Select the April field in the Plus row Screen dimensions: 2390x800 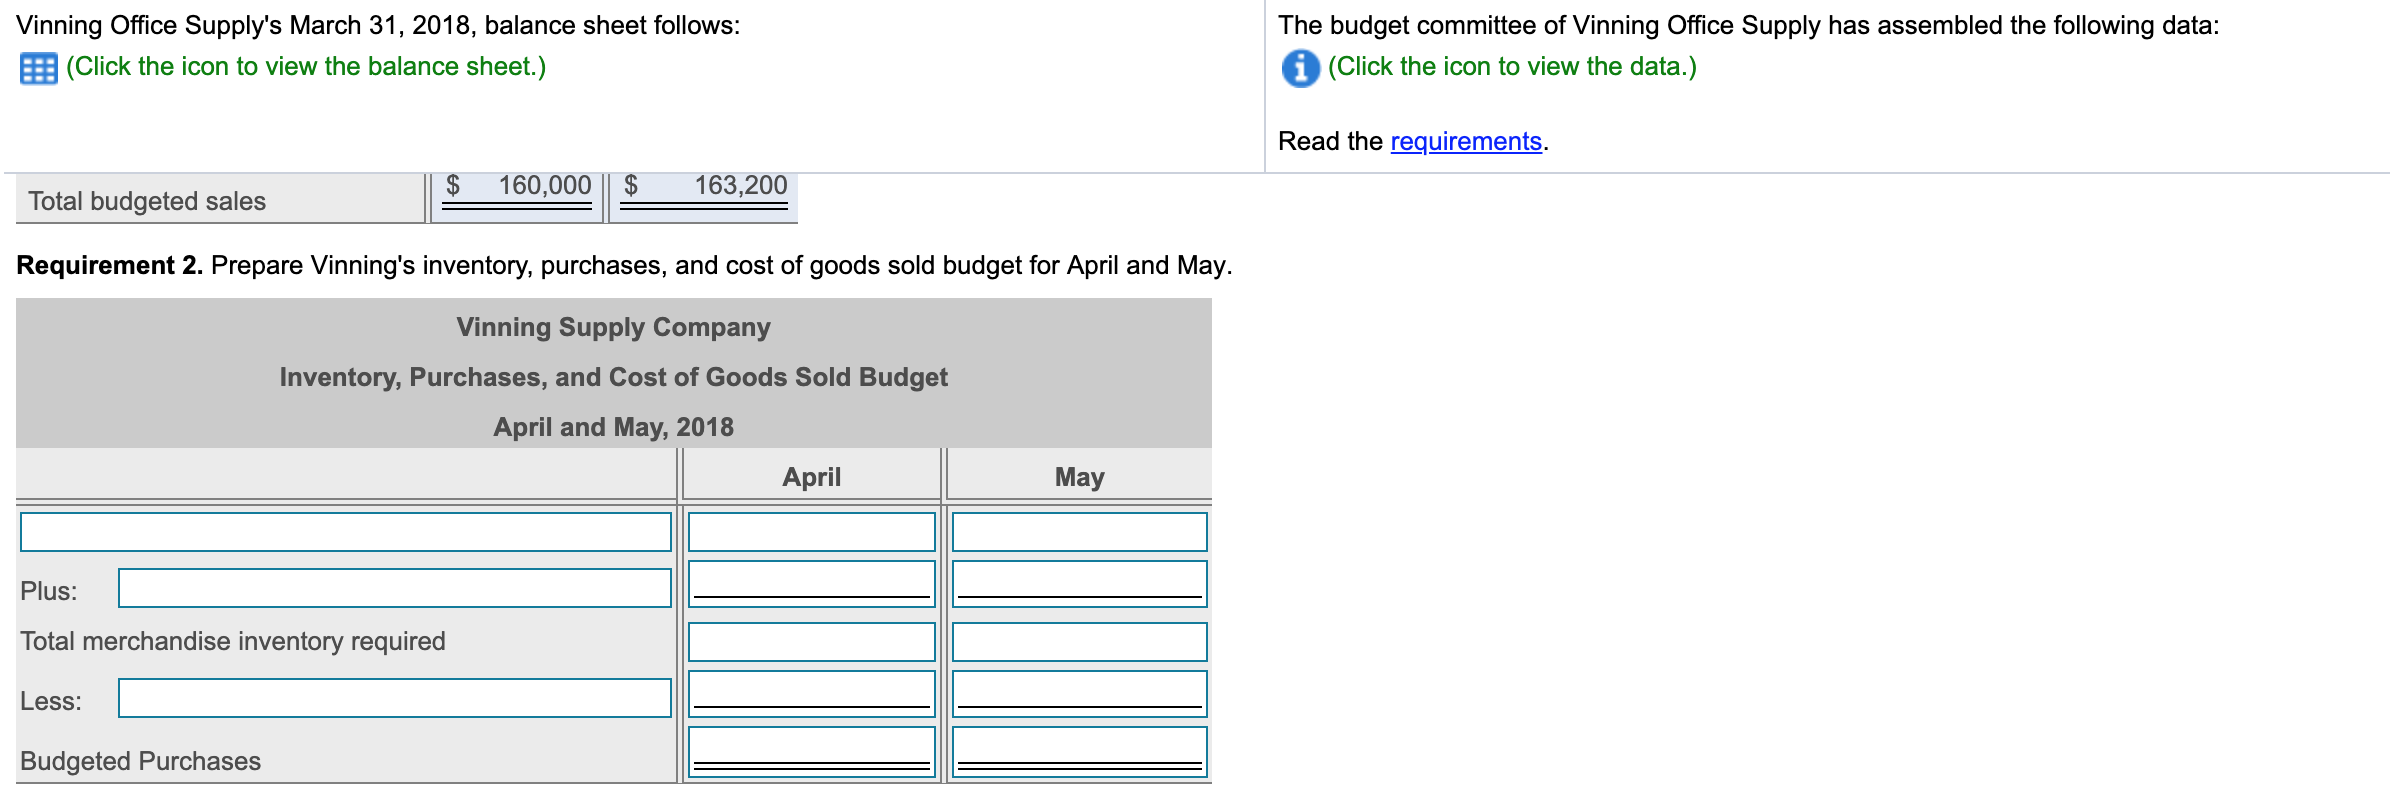coord(812,584)
